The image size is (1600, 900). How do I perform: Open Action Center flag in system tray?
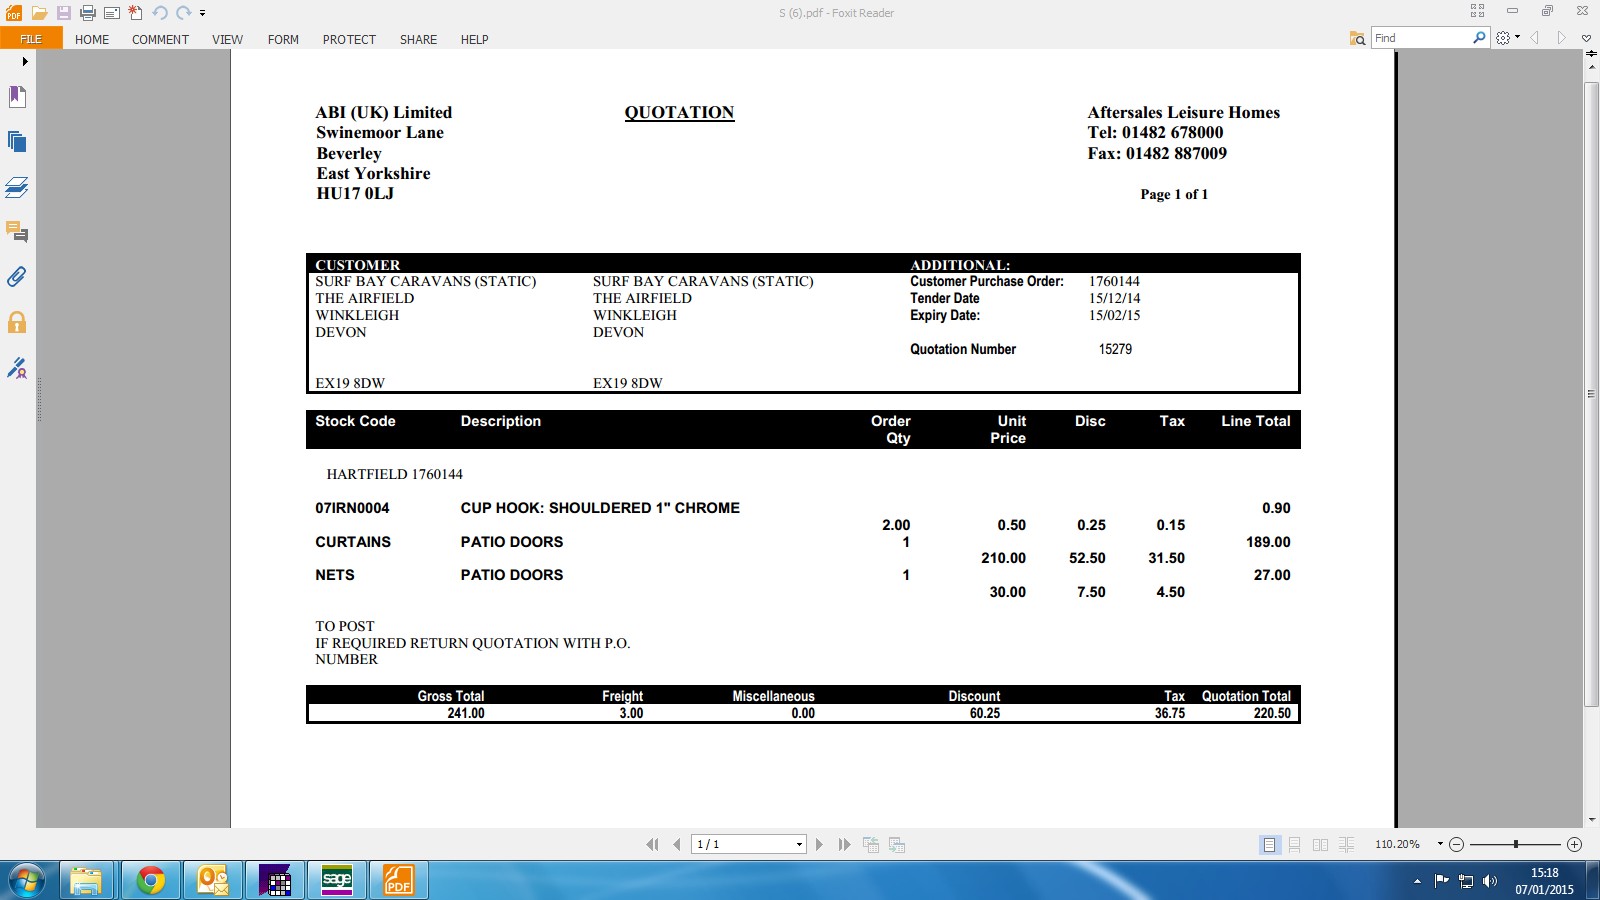click(1441, 881)
